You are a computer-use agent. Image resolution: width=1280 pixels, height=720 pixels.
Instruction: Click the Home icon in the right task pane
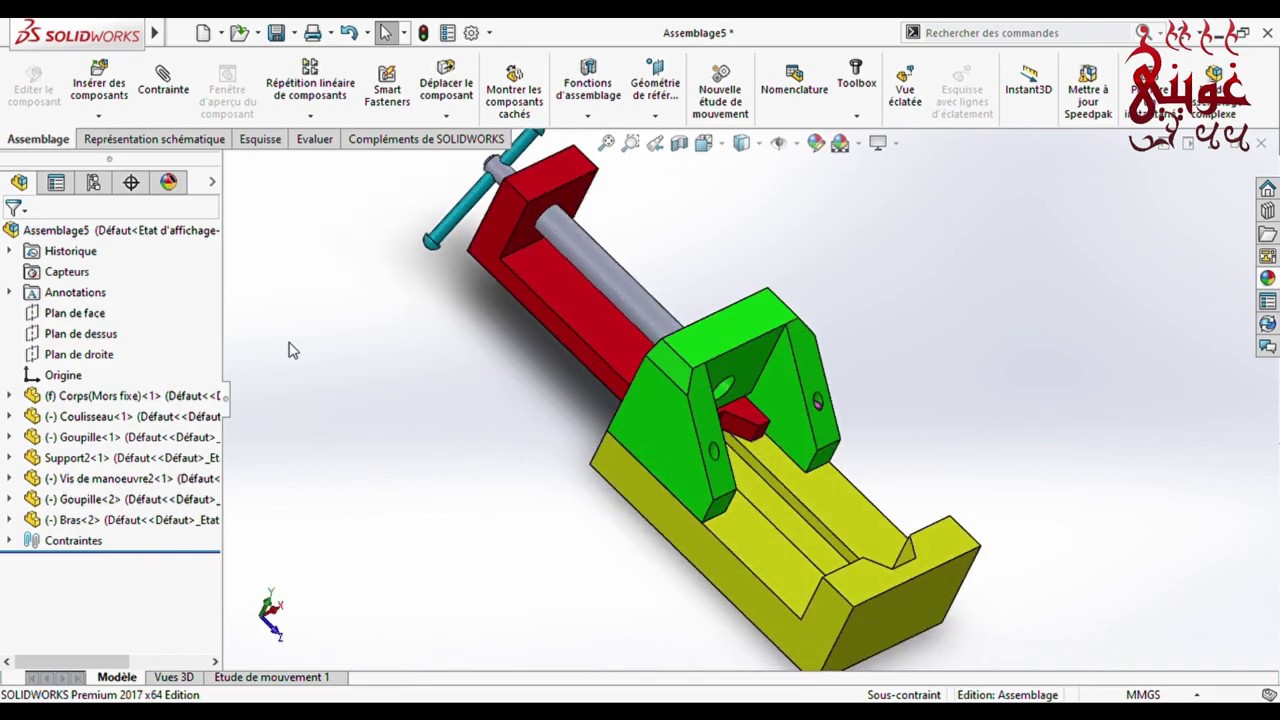click(x=1267, y=189)
